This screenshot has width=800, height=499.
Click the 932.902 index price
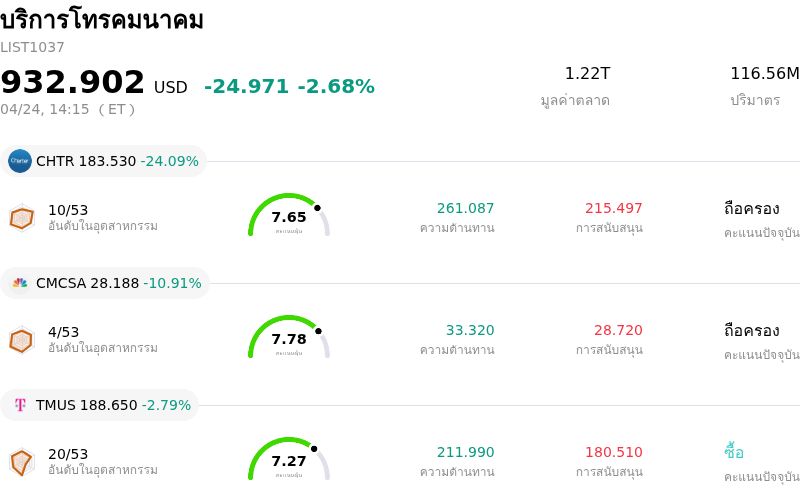pyautogui.click(x=73, y=82)
